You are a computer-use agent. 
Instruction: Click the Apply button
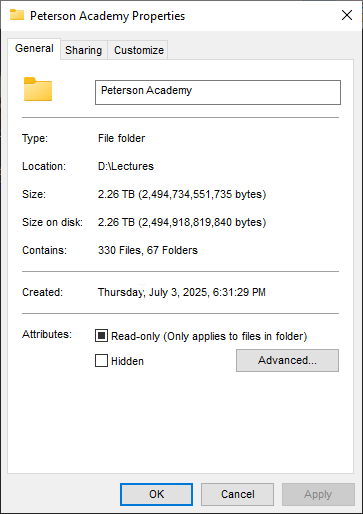pos(318,494)
